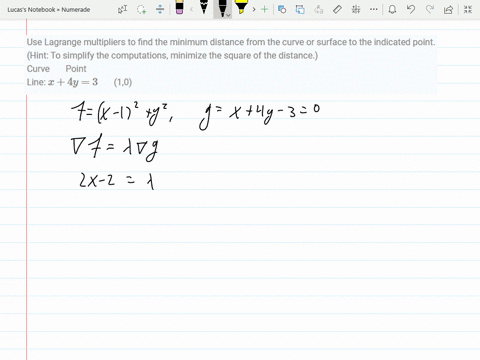Share the notebook page

pos(448,9)
